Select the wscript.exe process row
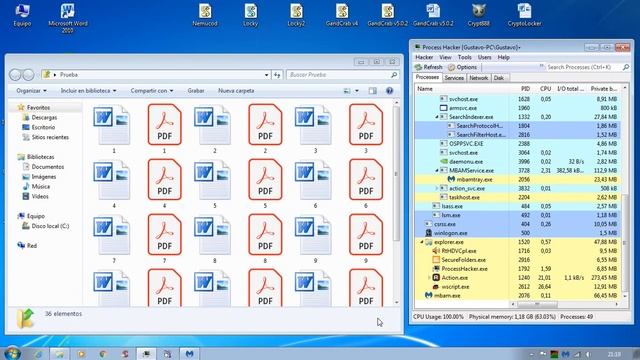Image resolution: width=640 pixels, height=360 pixels. (518, 287)
